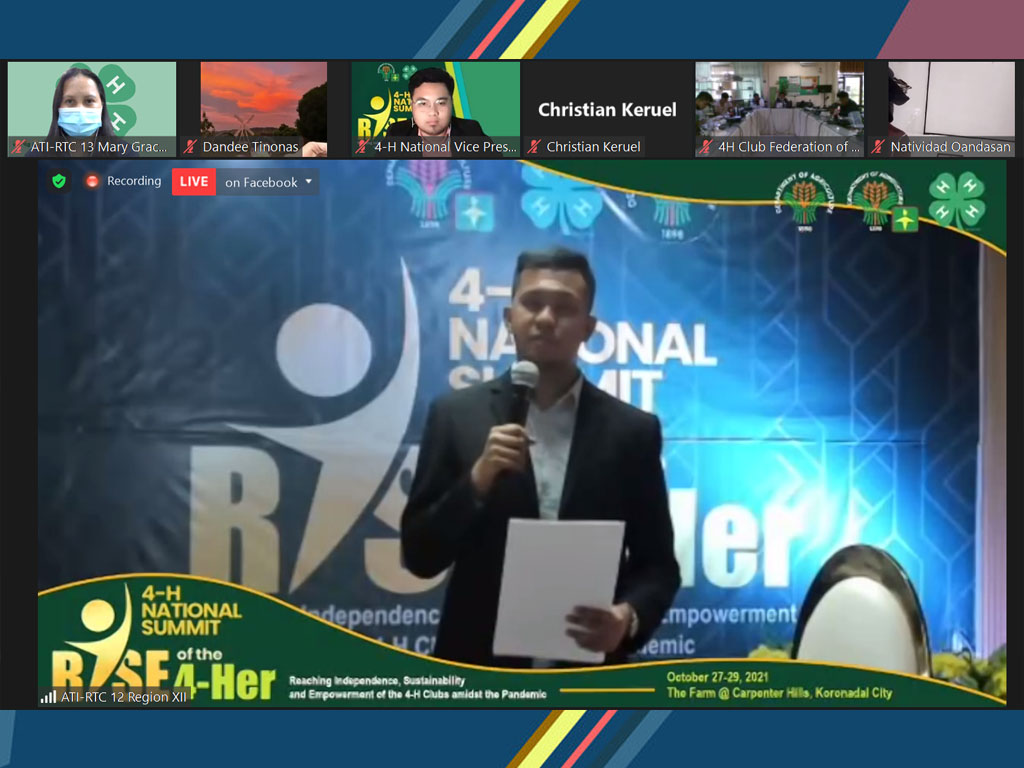The image size is (1024, 768).
Task: Select the ATI-RTC 13 Mary Grace video thumbnail
Action: 92,109
